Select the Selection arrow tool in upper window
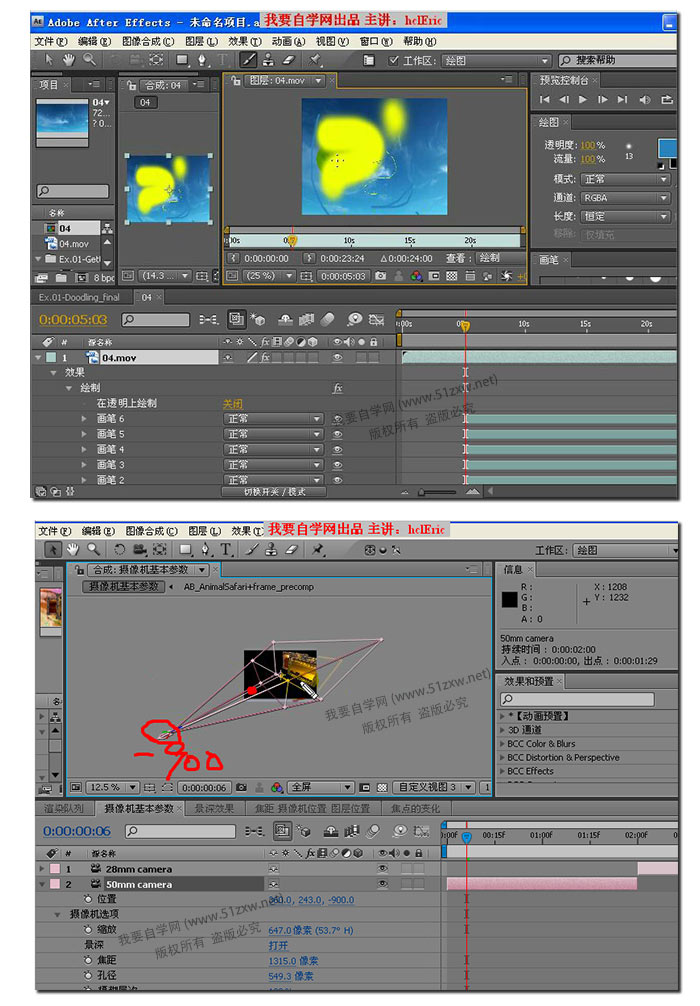 tap(49, 60)
